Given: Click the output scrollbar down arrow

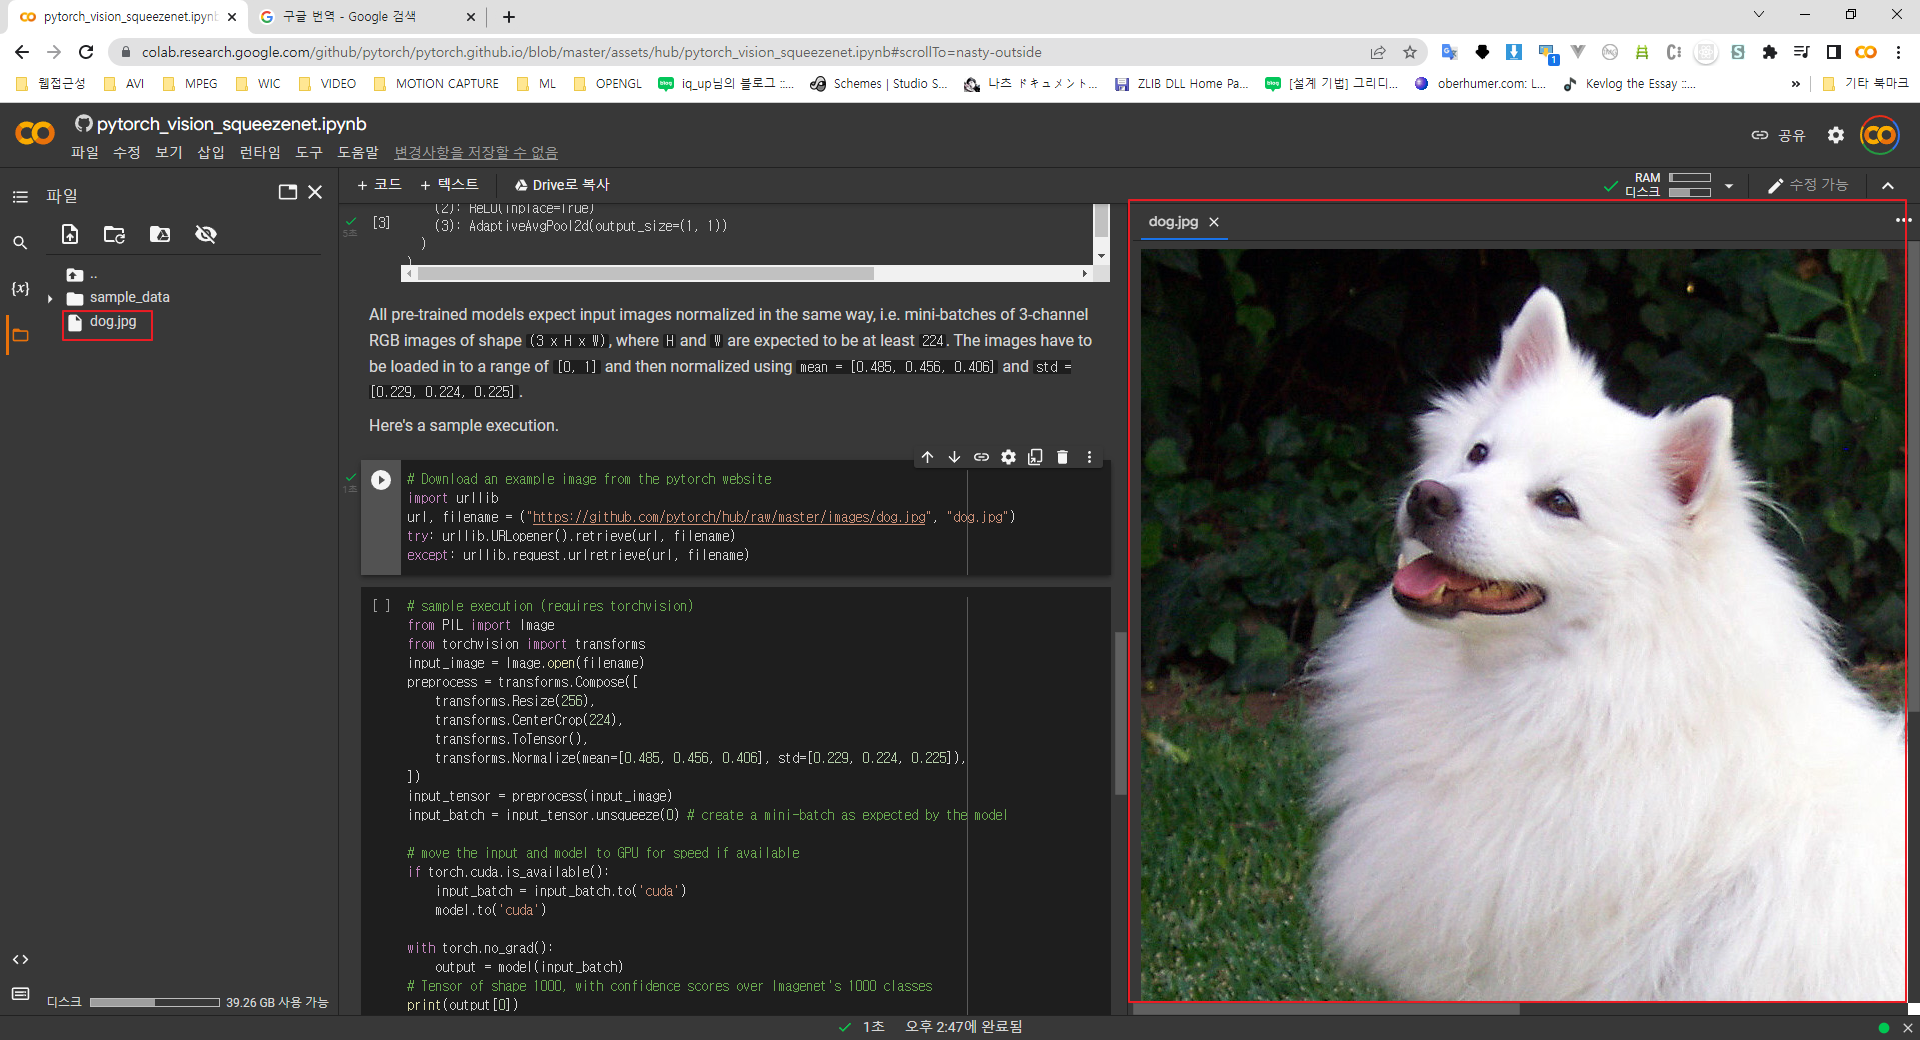Looking at the screenshot, I should pyautogui.click(x=1102, y=256).
